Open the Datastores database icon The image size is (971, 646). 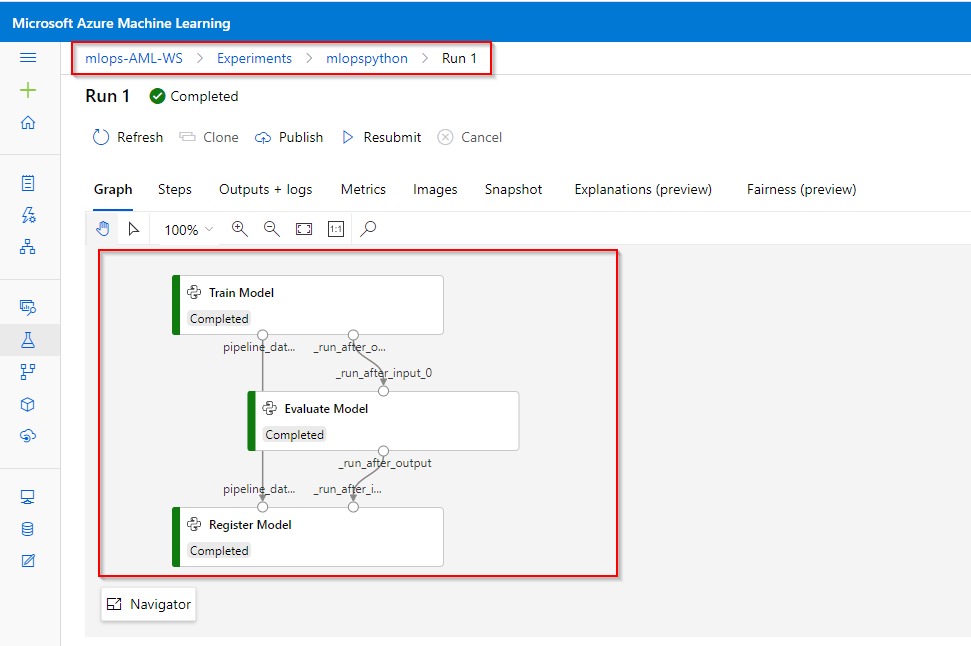coord(26,528)
